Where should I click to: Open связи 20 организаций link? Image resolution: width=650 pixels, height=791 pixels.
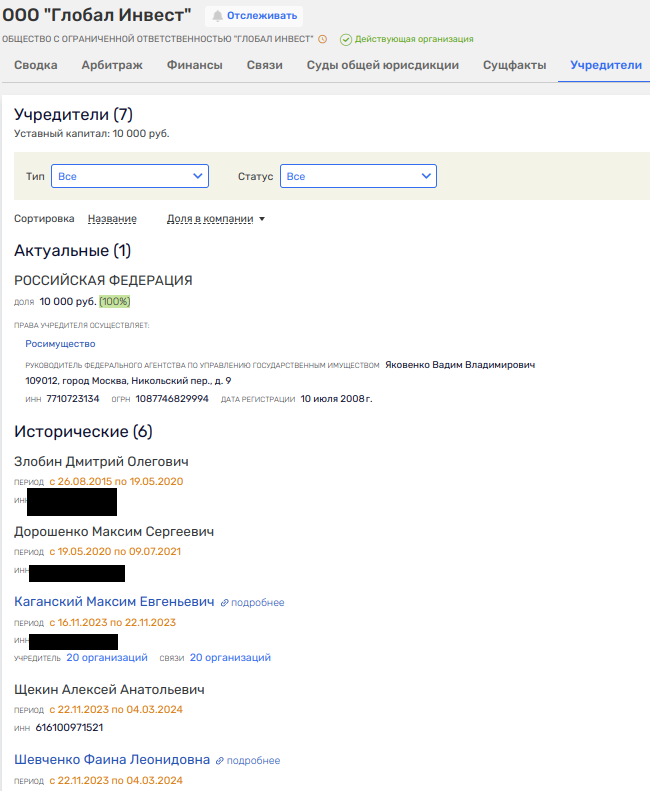[230, 658]
